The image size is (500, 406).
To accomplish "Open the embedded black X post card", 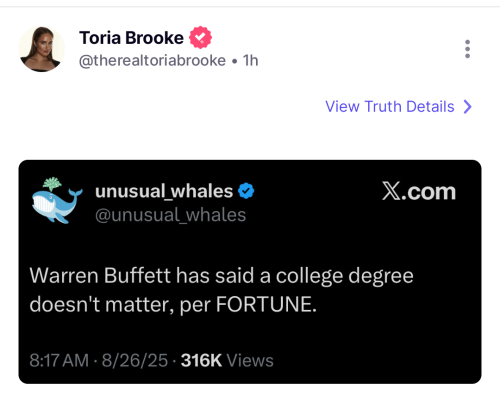I will (250, 272).
